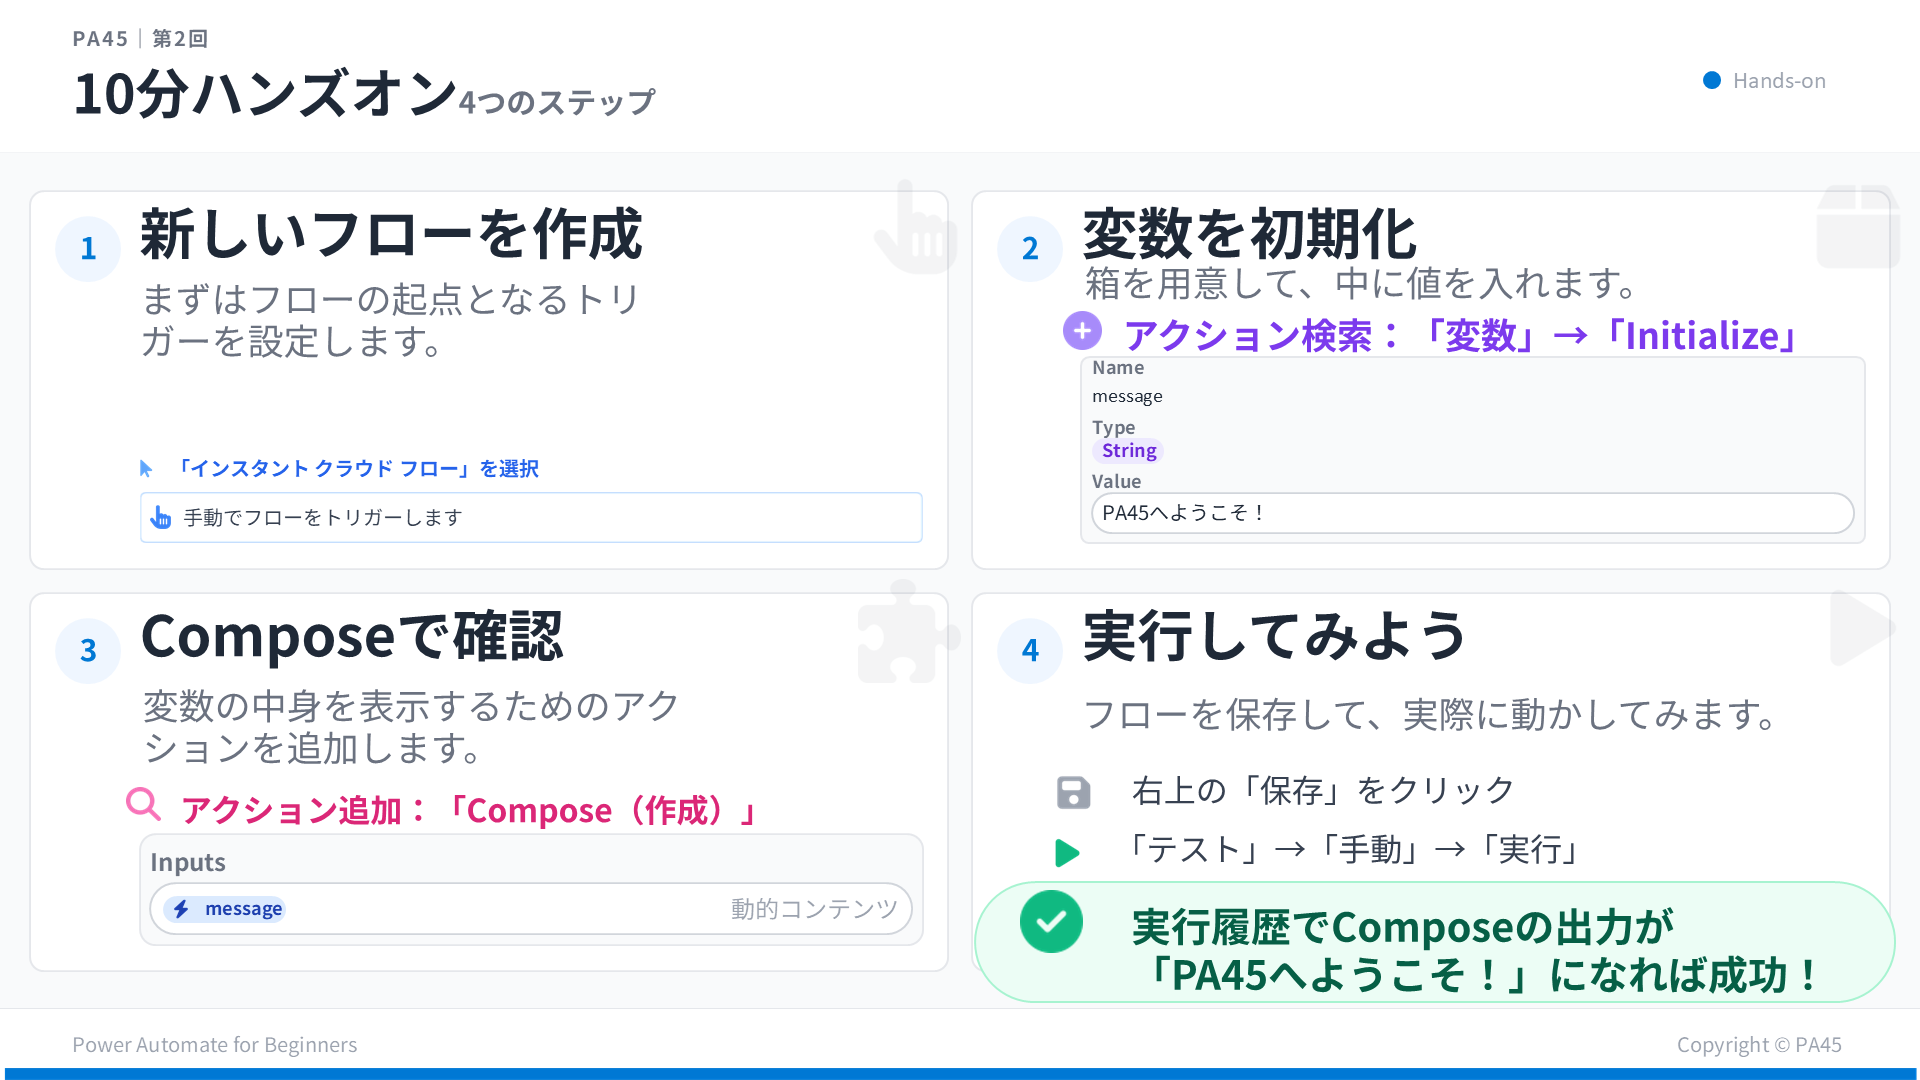Select step number badge 1

pyautogui.click(x=88, y=248)
